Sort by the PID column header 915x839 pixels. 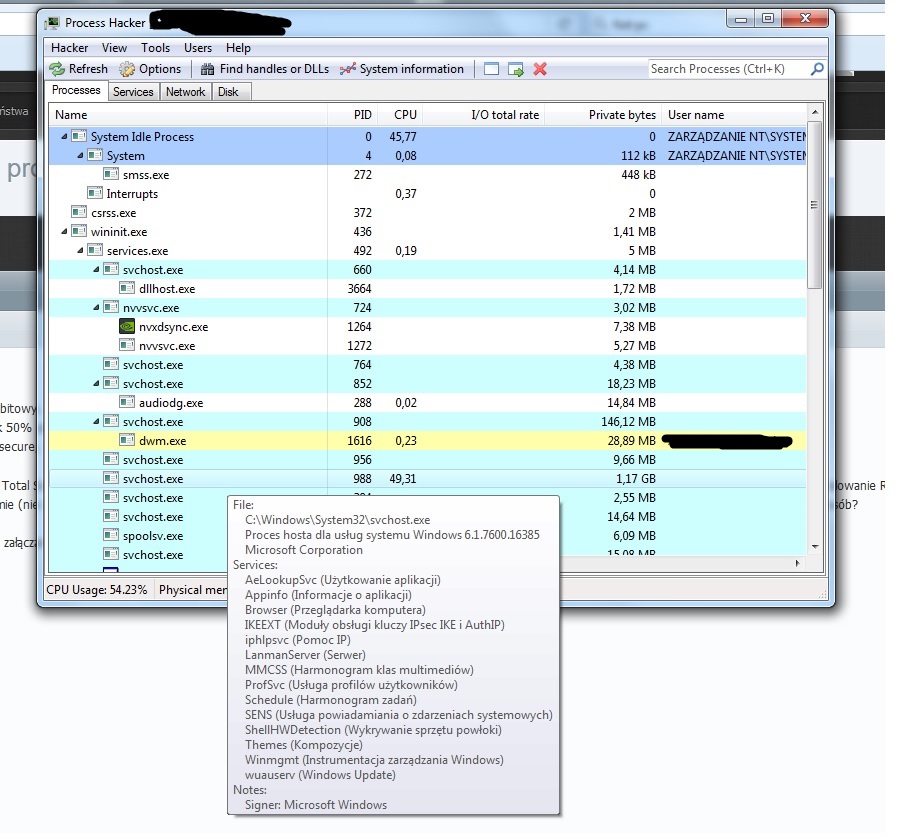click(353, 115)
